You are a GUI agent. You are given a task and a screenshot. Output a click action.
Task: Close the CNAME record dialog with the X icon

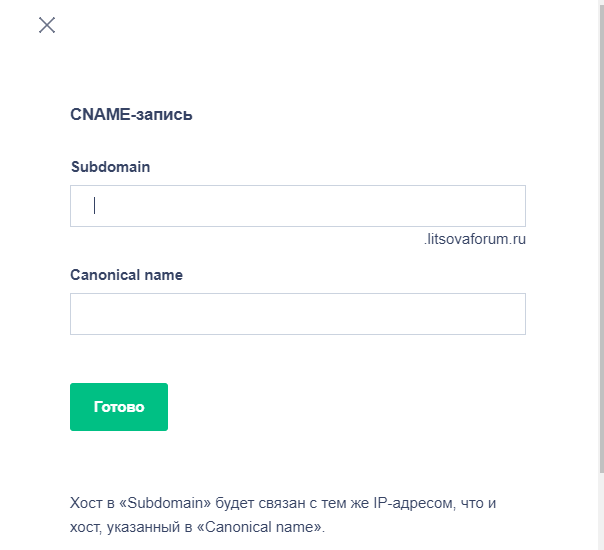[x=47, y=25]
